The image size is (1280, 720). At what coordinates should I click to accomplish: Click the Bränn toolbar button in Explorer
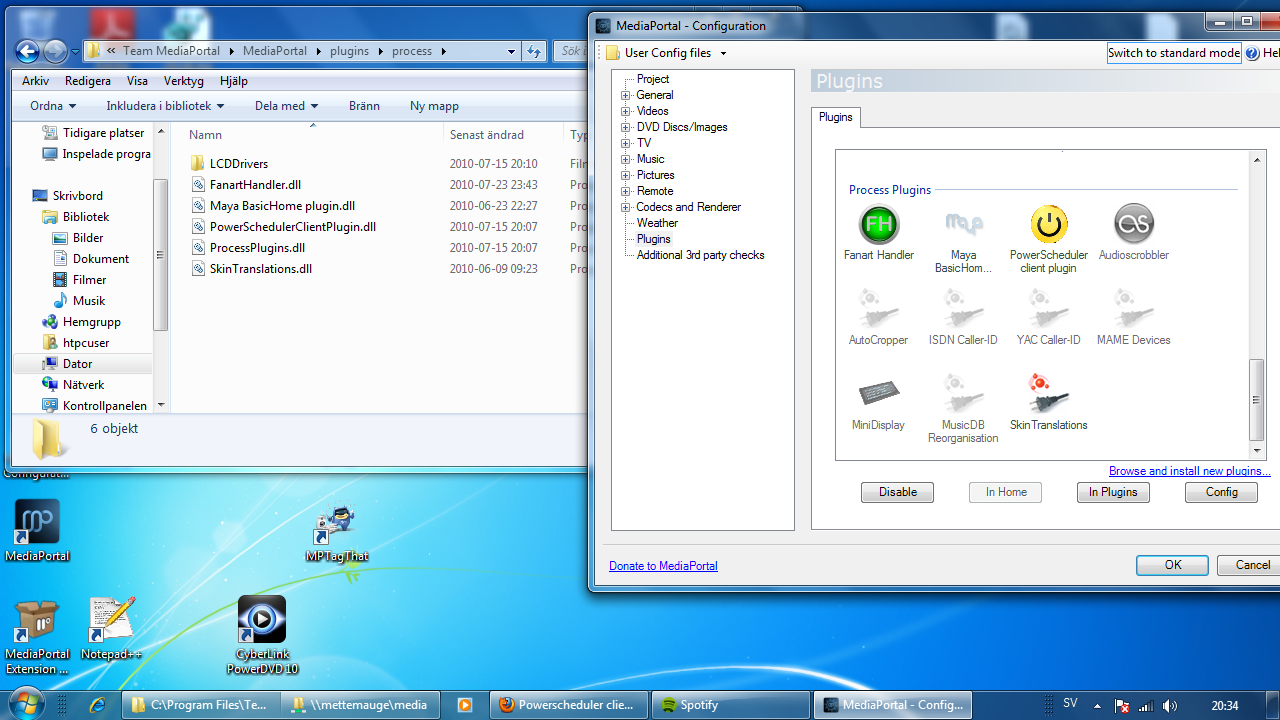tap(364, 105)
